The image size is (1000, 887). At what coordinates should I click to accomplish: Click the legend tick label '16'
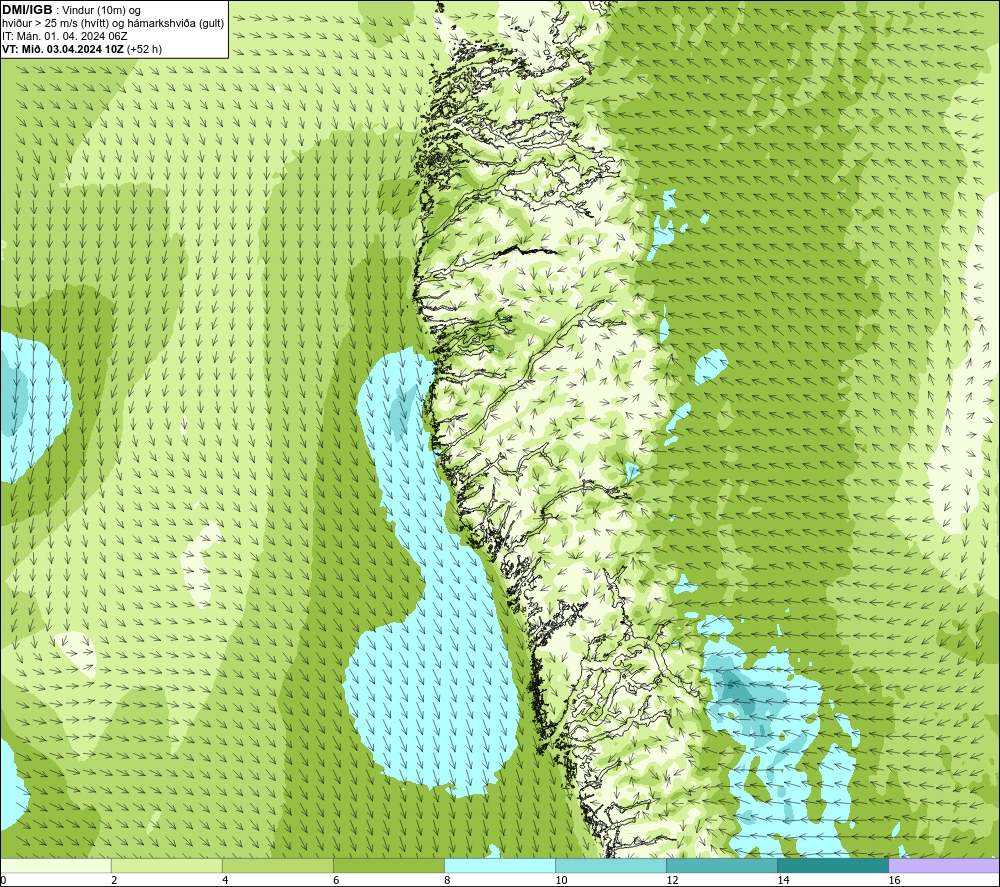pos(894,880)
